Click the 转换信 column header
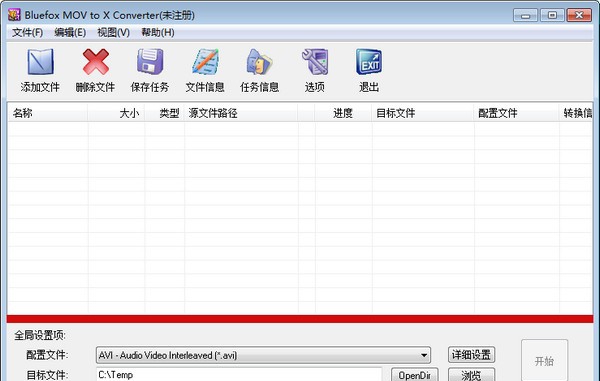The image size is (600, 381). click(576, 113)
